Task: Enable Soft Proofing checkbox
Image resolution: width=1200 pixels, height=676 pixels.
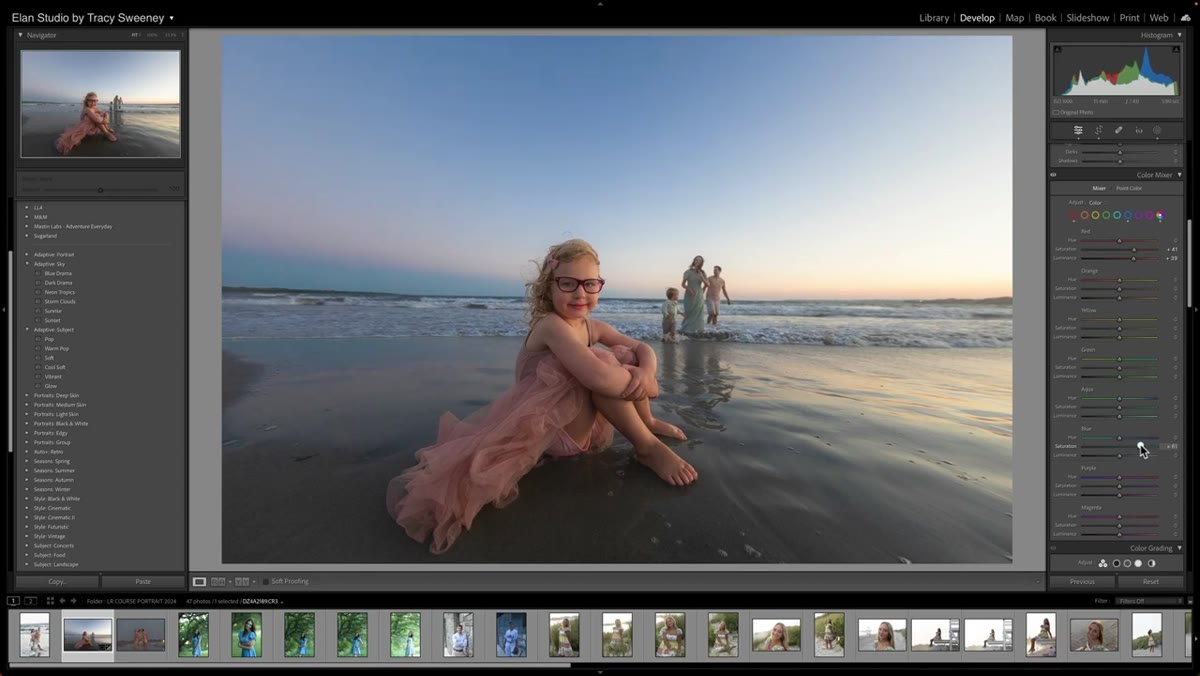Action: (x=265, y=581)
